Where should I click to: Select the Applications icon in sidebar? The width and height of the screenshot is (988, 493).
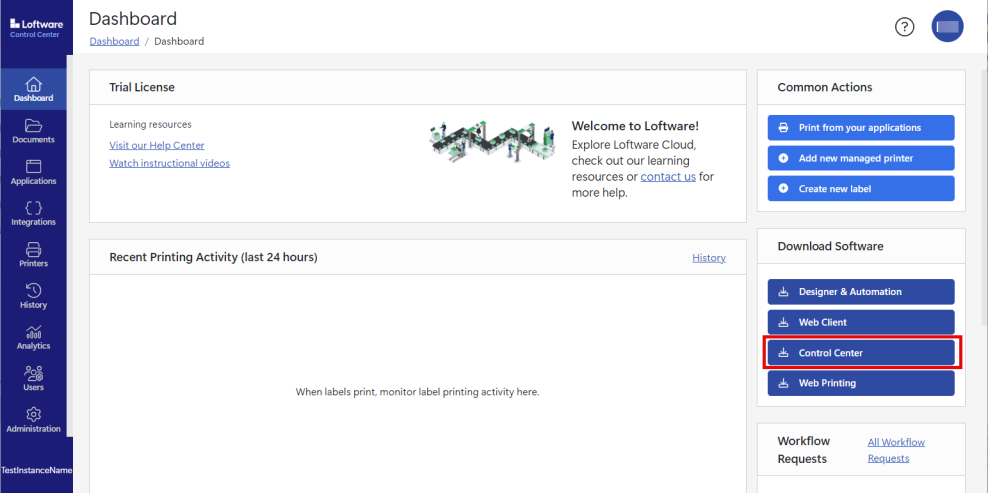pos(33,167)
